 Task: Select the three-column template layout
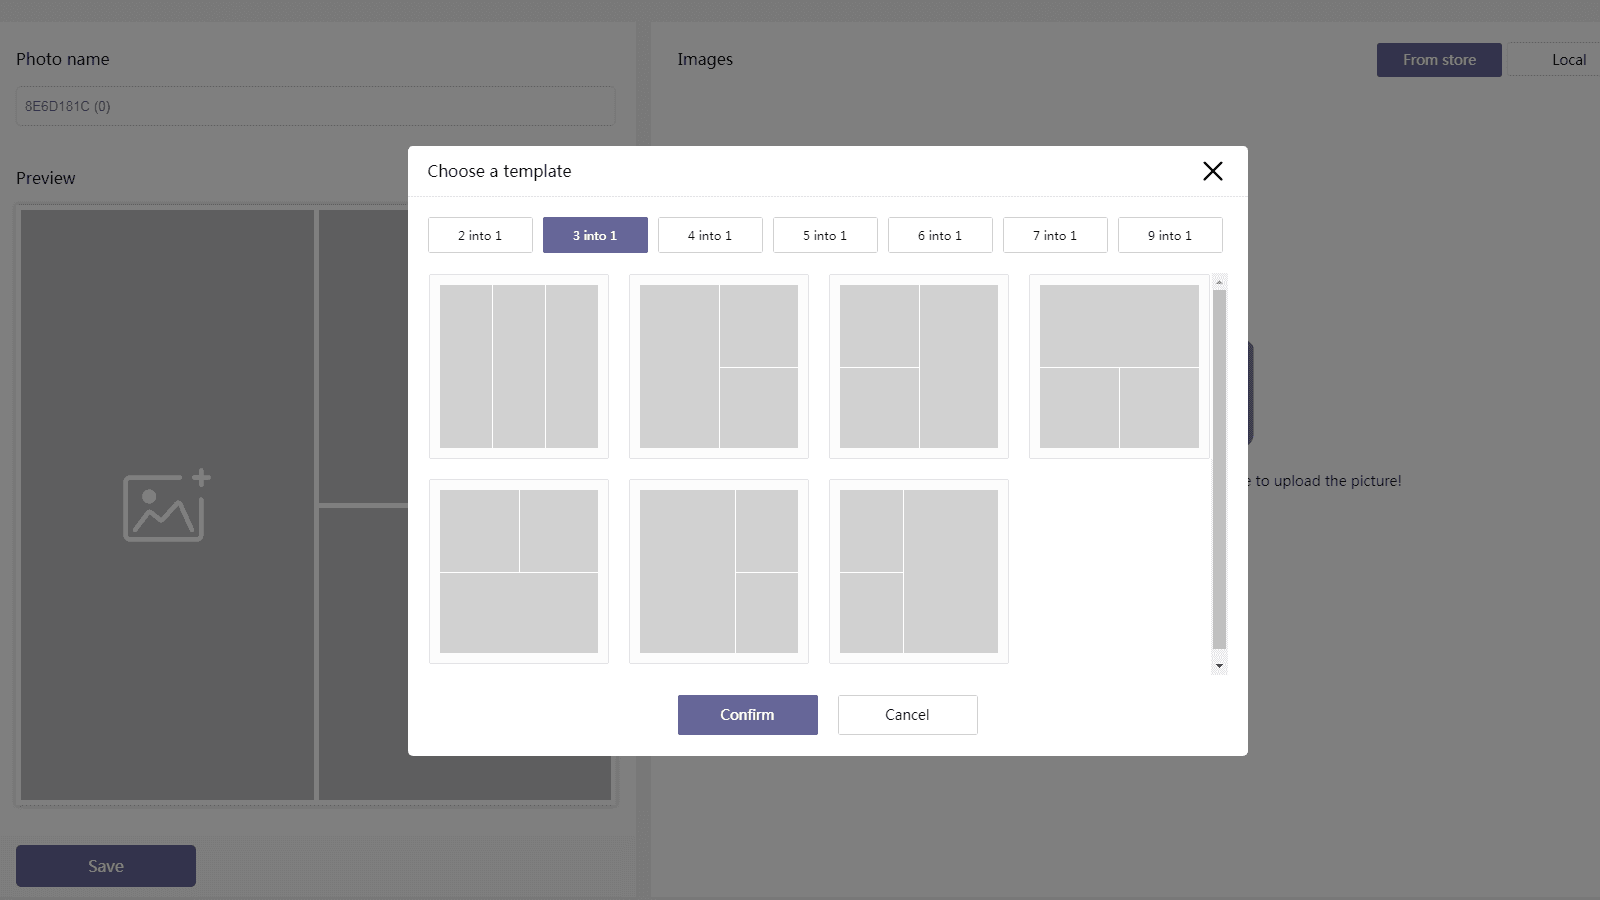pos(518,366)
